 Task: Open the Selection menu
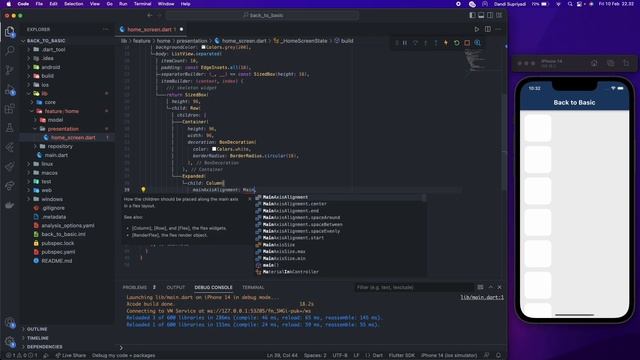(x=73, y=4)
